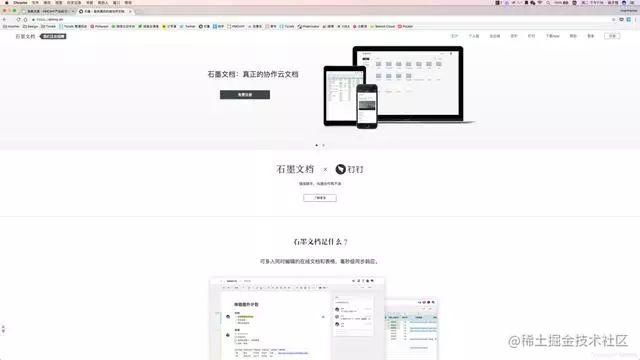Click the phone mockup image in the hero

367,106
